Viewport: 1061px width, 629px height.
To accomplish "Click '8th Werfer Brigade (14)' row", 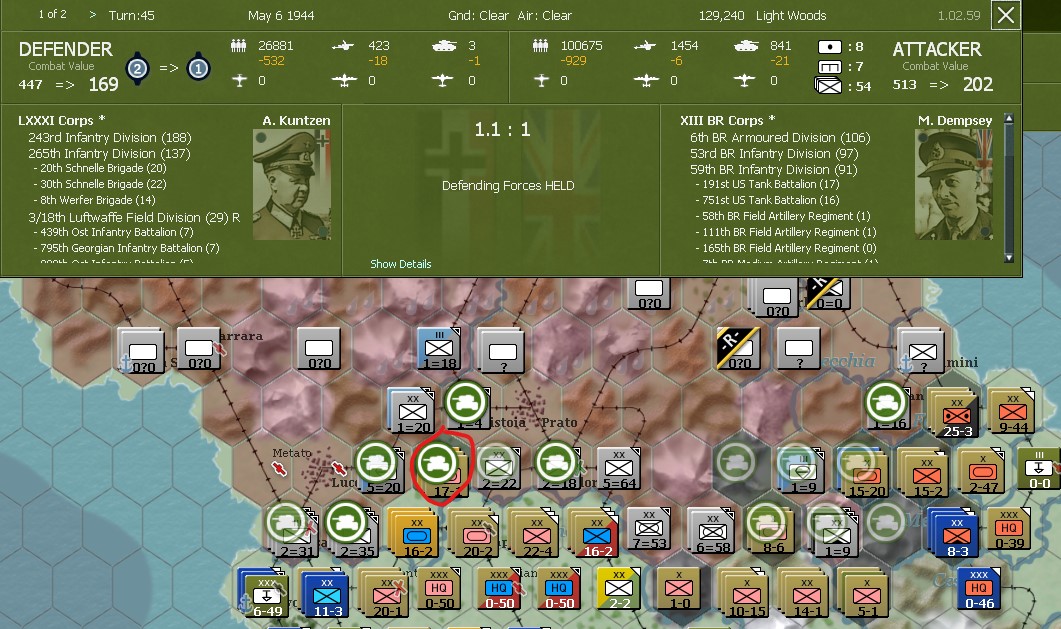I will point(97,200).
